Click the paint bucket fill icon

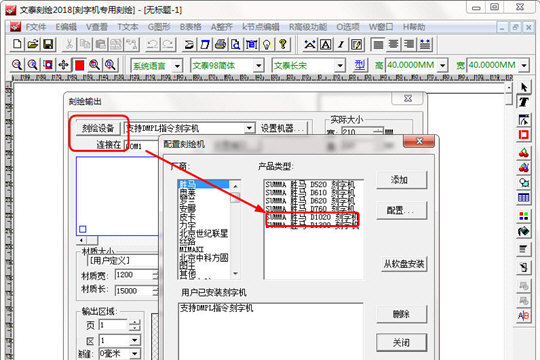(x=524, y=231)
